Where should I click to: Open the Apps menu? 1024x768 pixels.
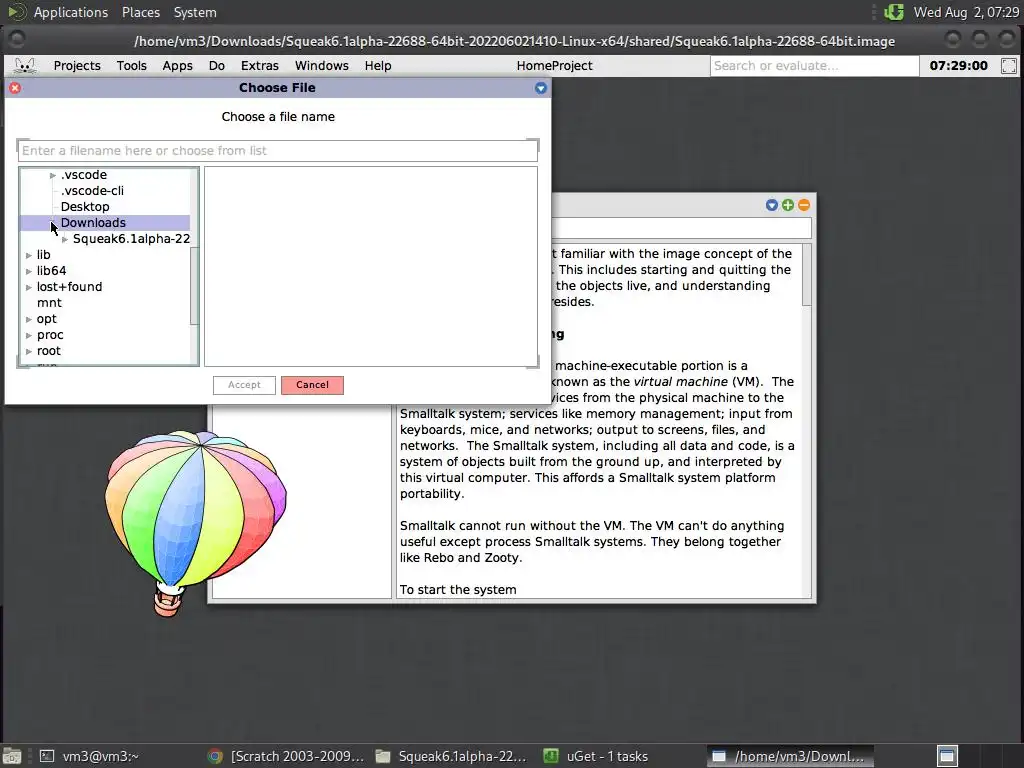pos(178,66)
